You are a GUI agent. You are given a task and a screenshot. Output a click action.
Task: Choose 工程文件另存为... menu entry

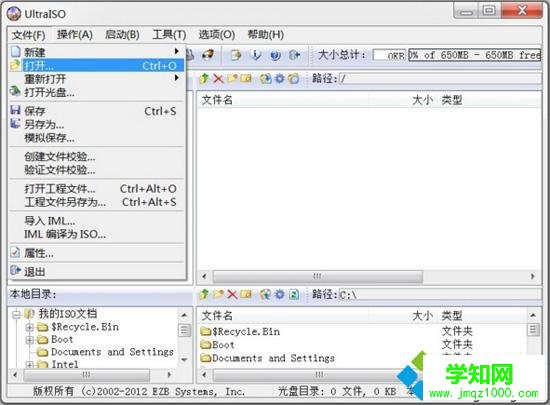pos(97,202)
